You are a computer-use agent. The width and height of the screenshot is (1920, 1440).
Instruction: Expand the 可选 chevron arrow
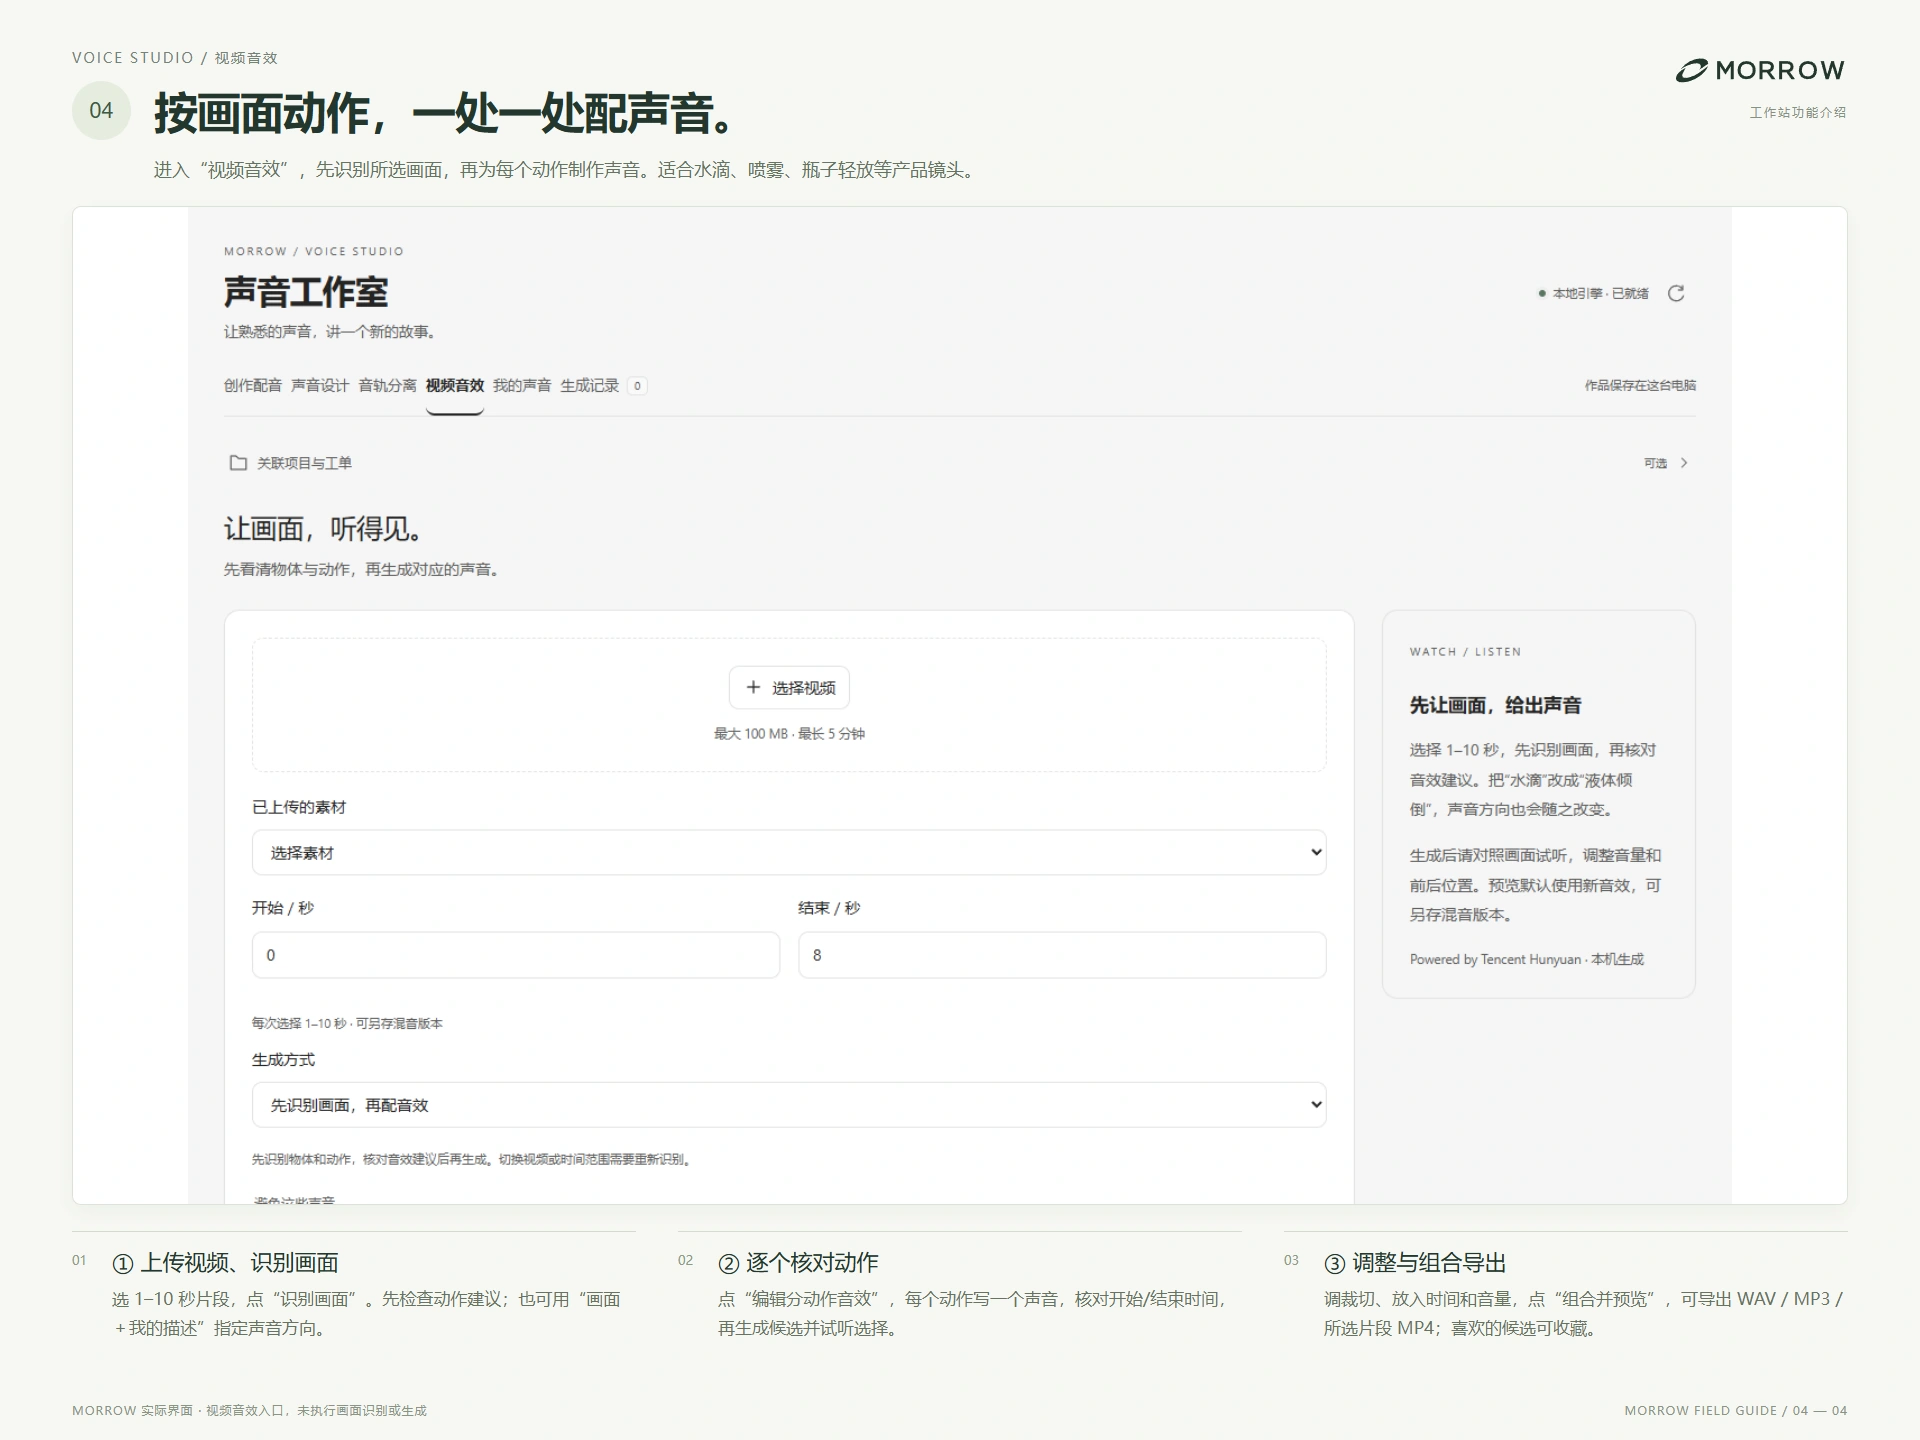tap(1684, 463)
